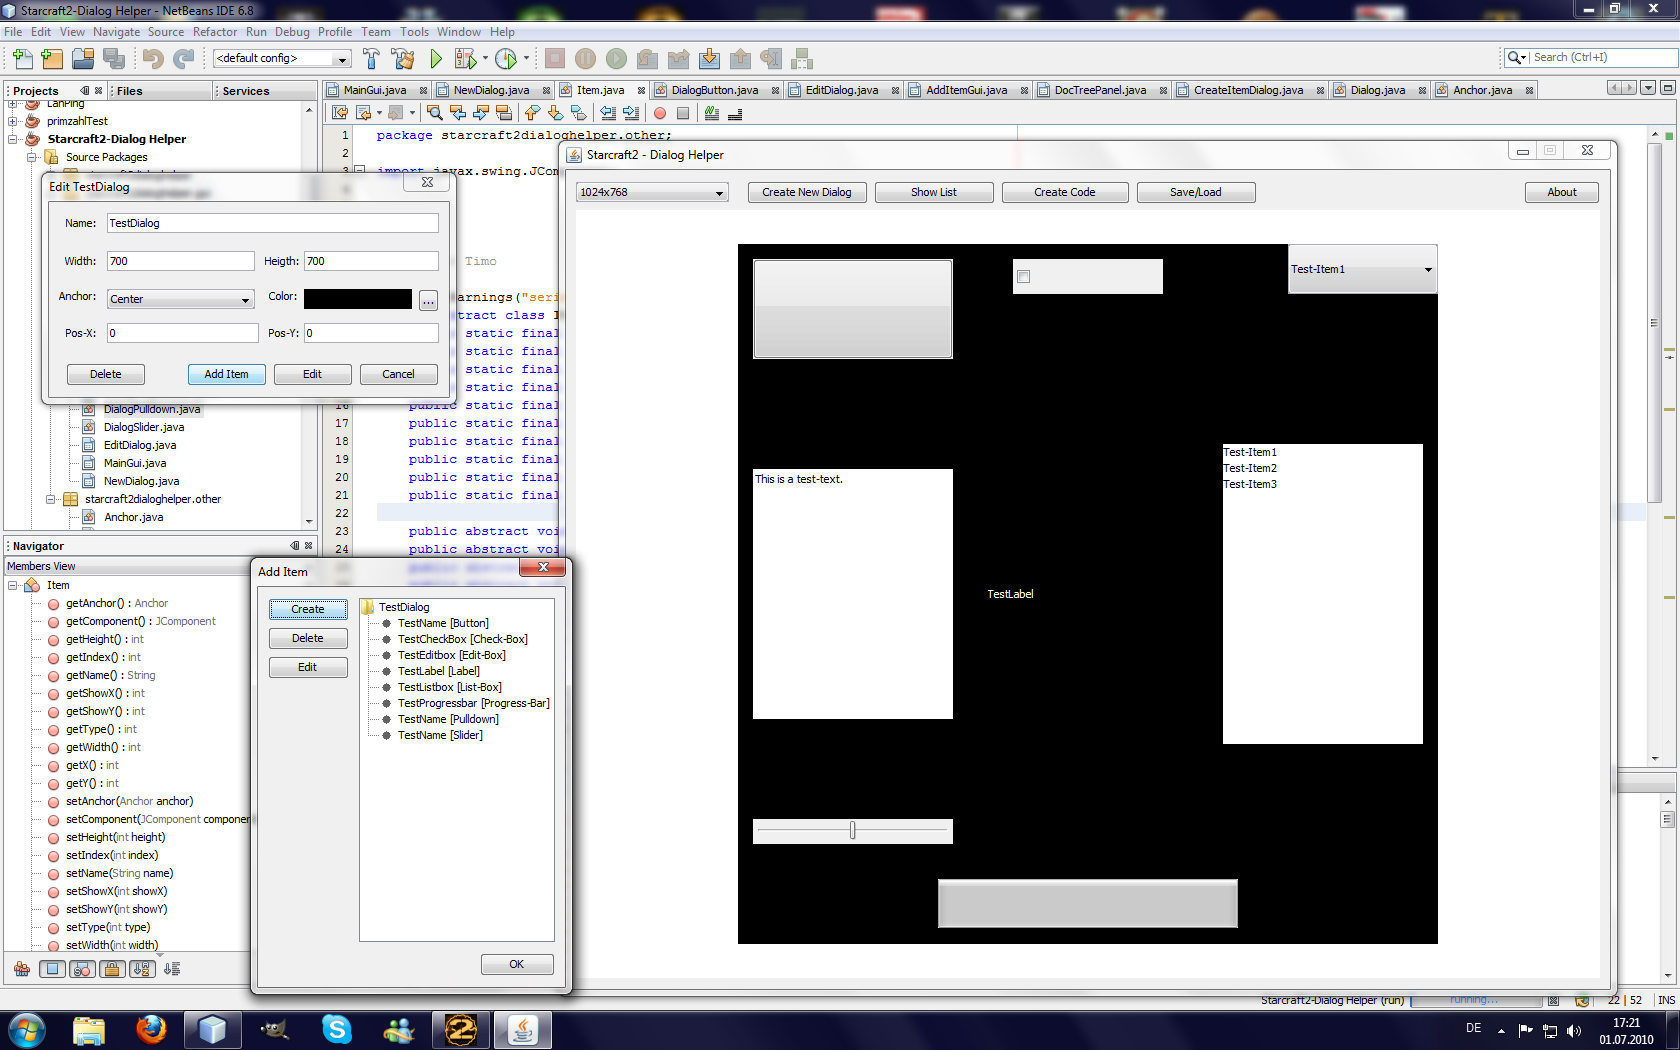This screenshot has width=1680, height=1050.
Task: Click the Shift Line Left editor icon
Action: click(x=608, y=113)
